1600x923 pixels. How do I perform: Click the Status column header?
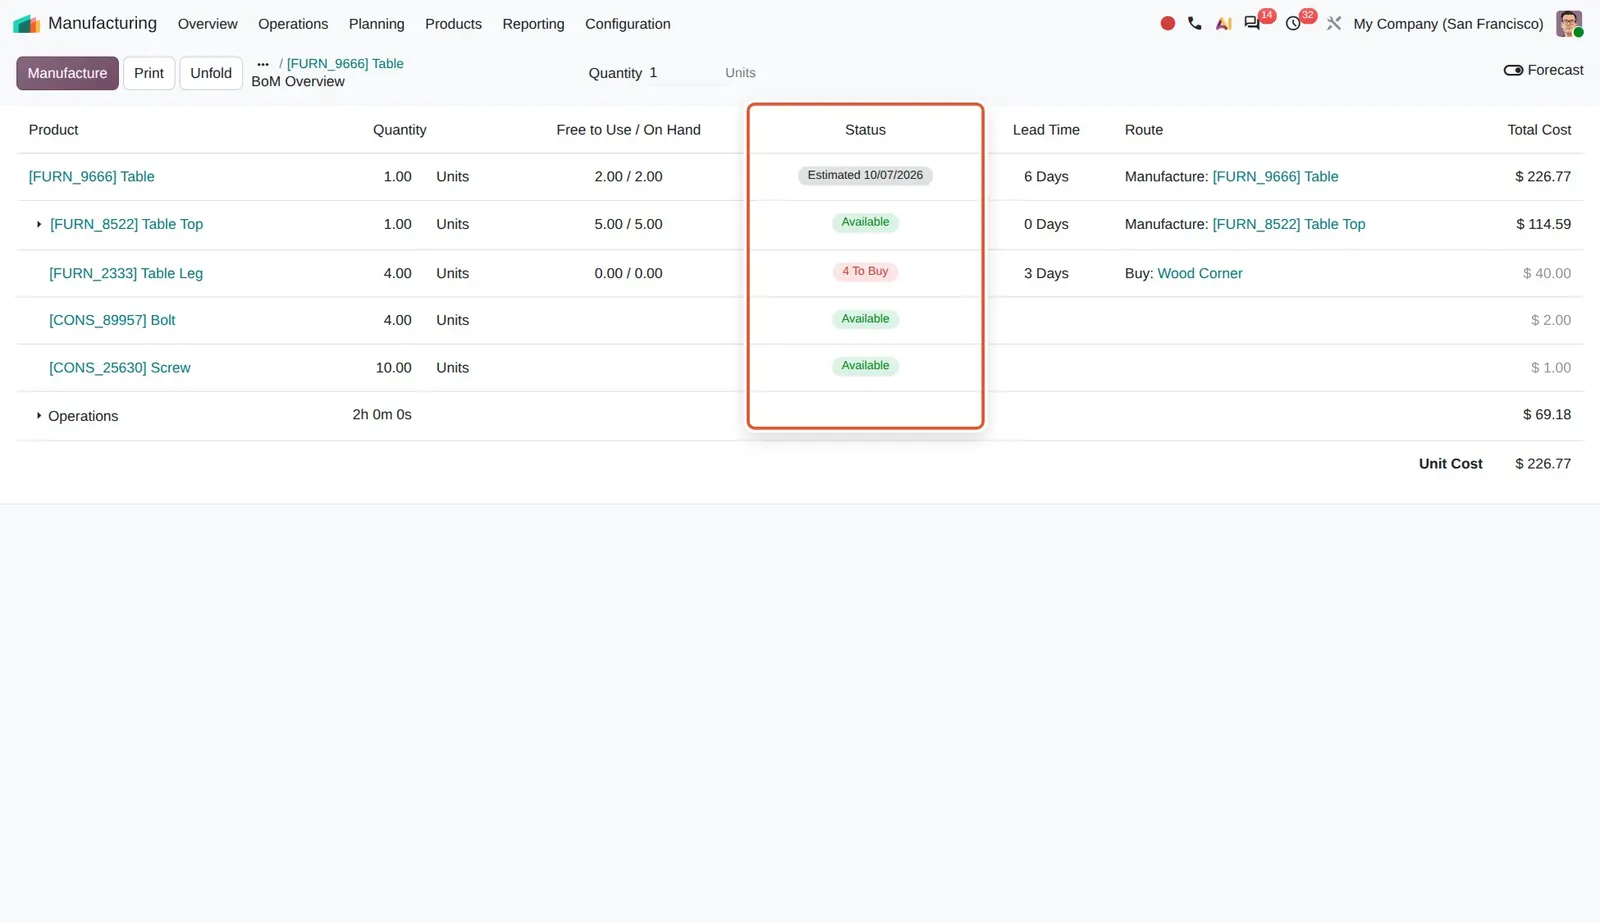pyautogui.click(x=865, y=130)
